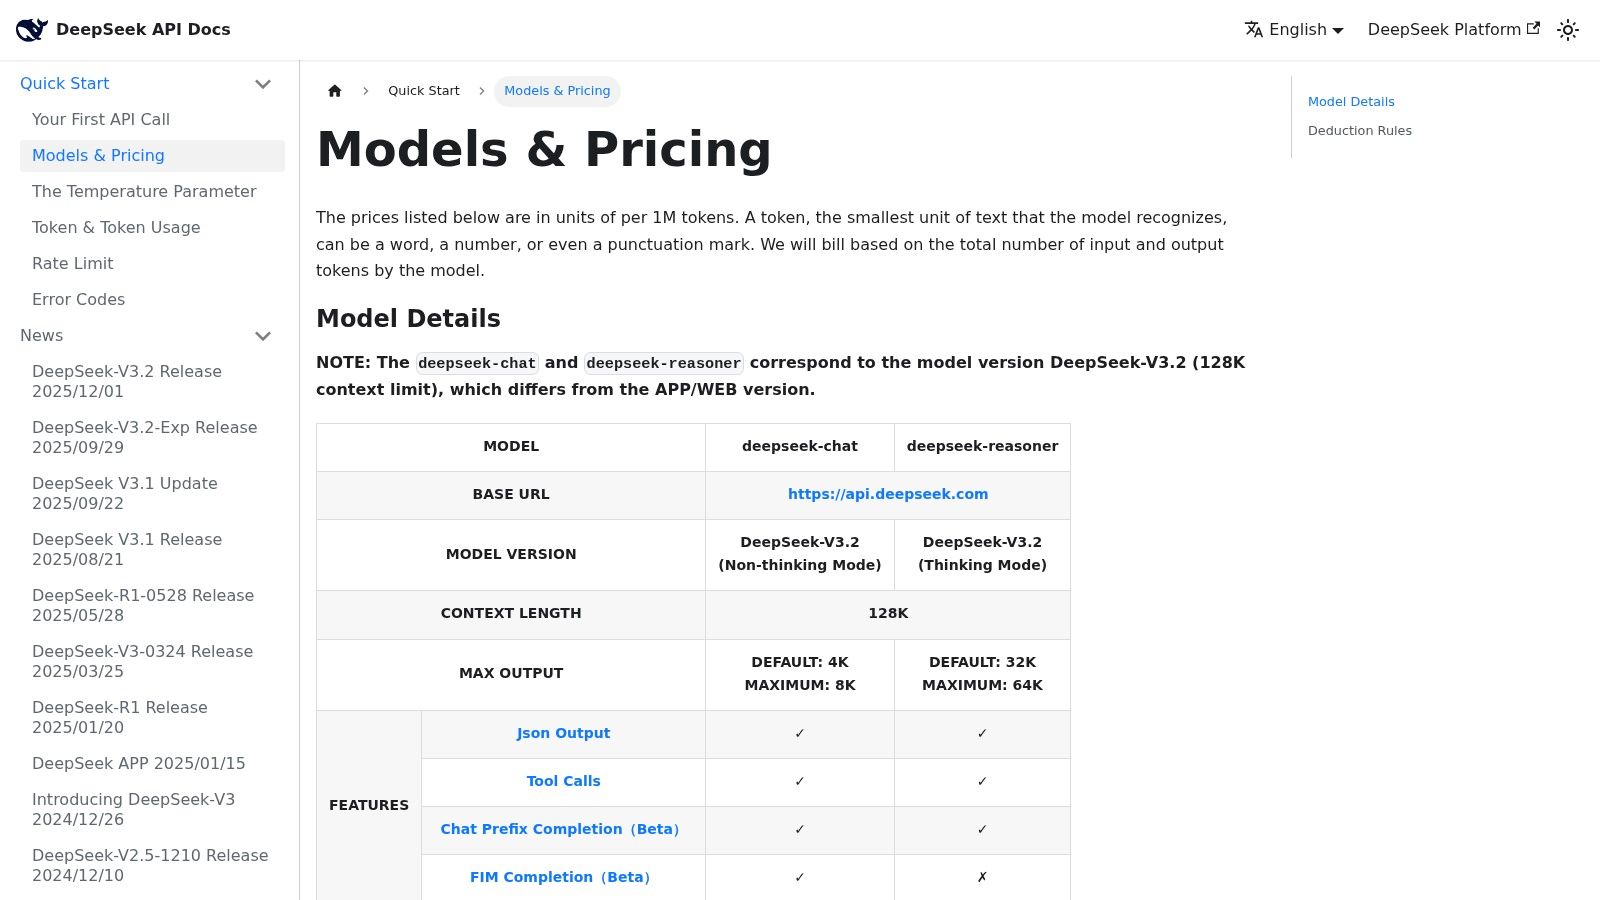The height and width of the screenshot is (900, 1600).
Task: Click the inline deepseek-chat code in note
Action: (x=477, y=363)
